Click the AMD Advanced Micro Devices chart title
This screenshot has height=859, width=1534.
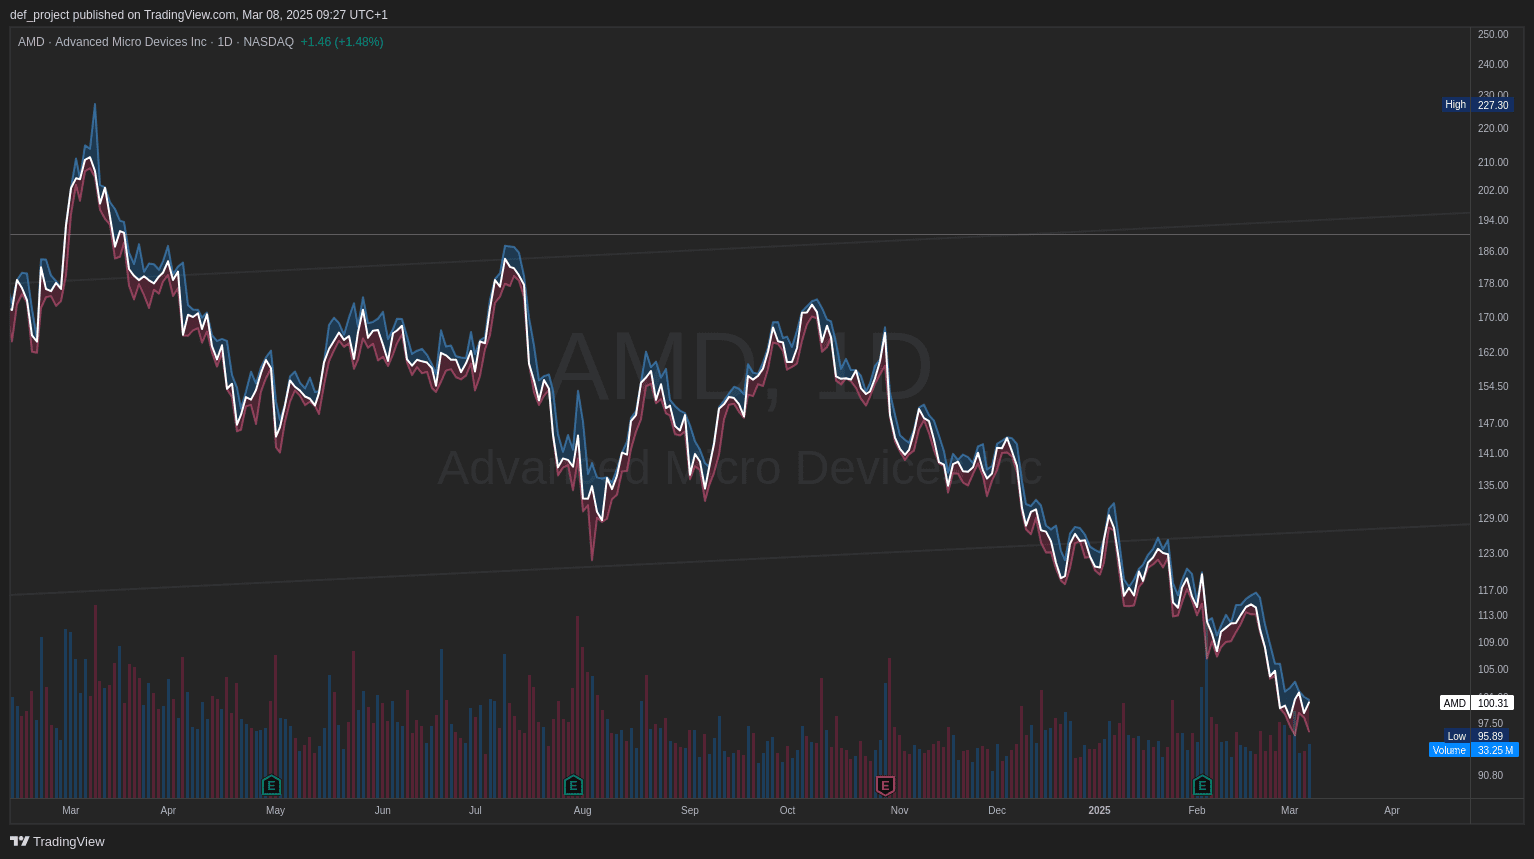156,42
